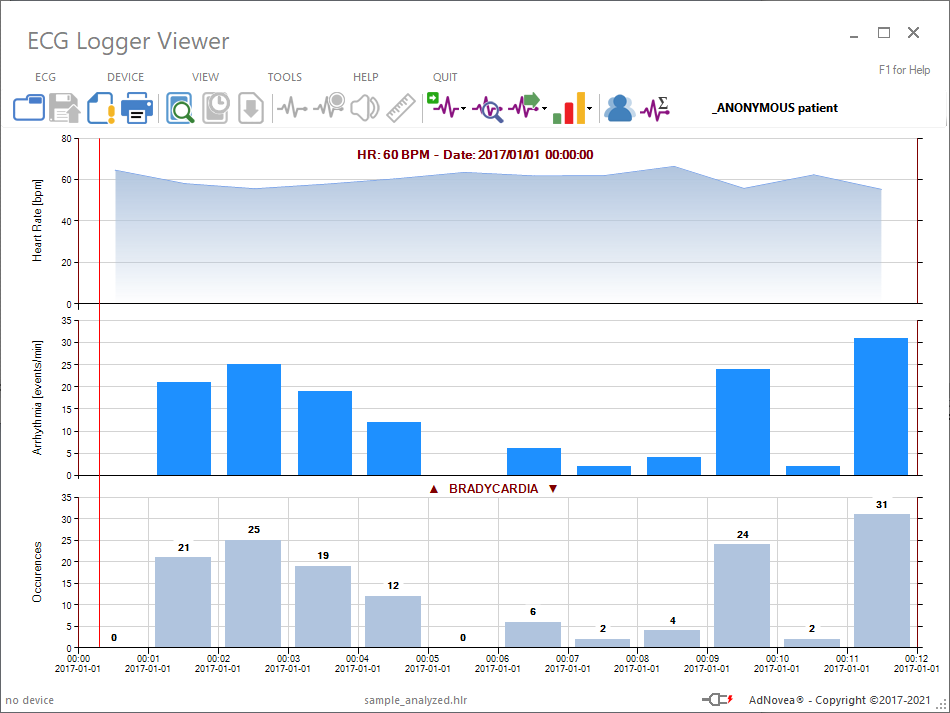Click the F1 for Help text
The width and height of the screenshot is (950, 713).
[904, 70]
